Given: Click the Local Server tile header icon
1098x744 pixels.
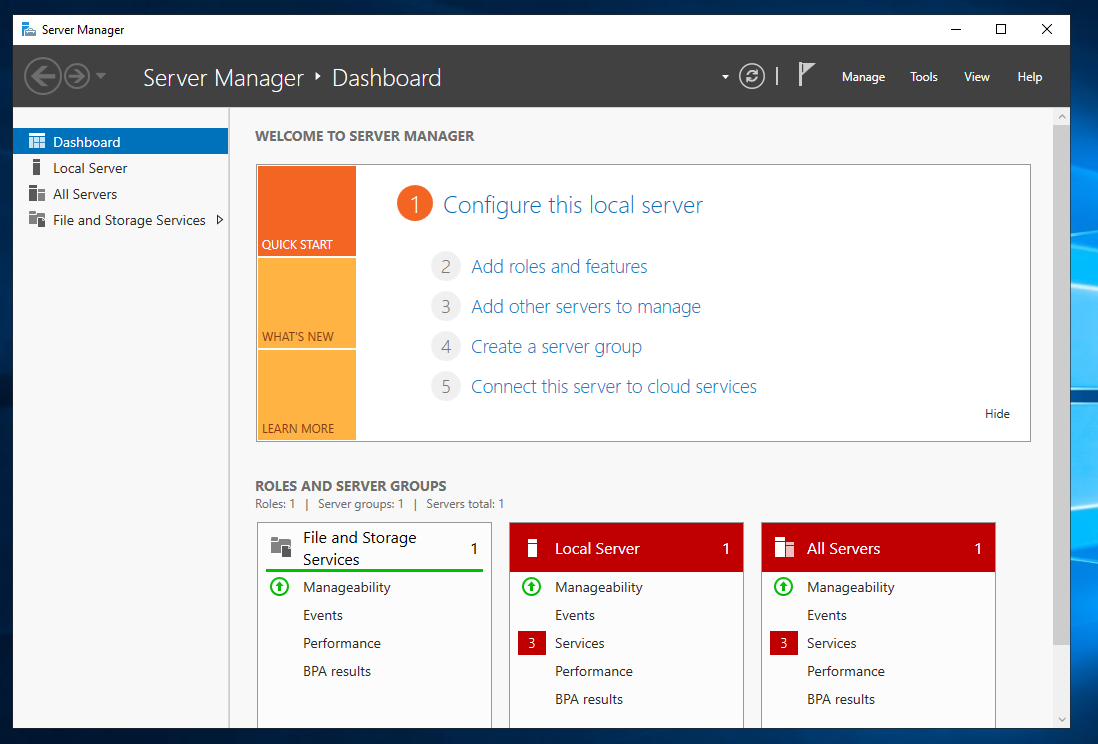Looking at the screenshot, I should pos(532,548).
